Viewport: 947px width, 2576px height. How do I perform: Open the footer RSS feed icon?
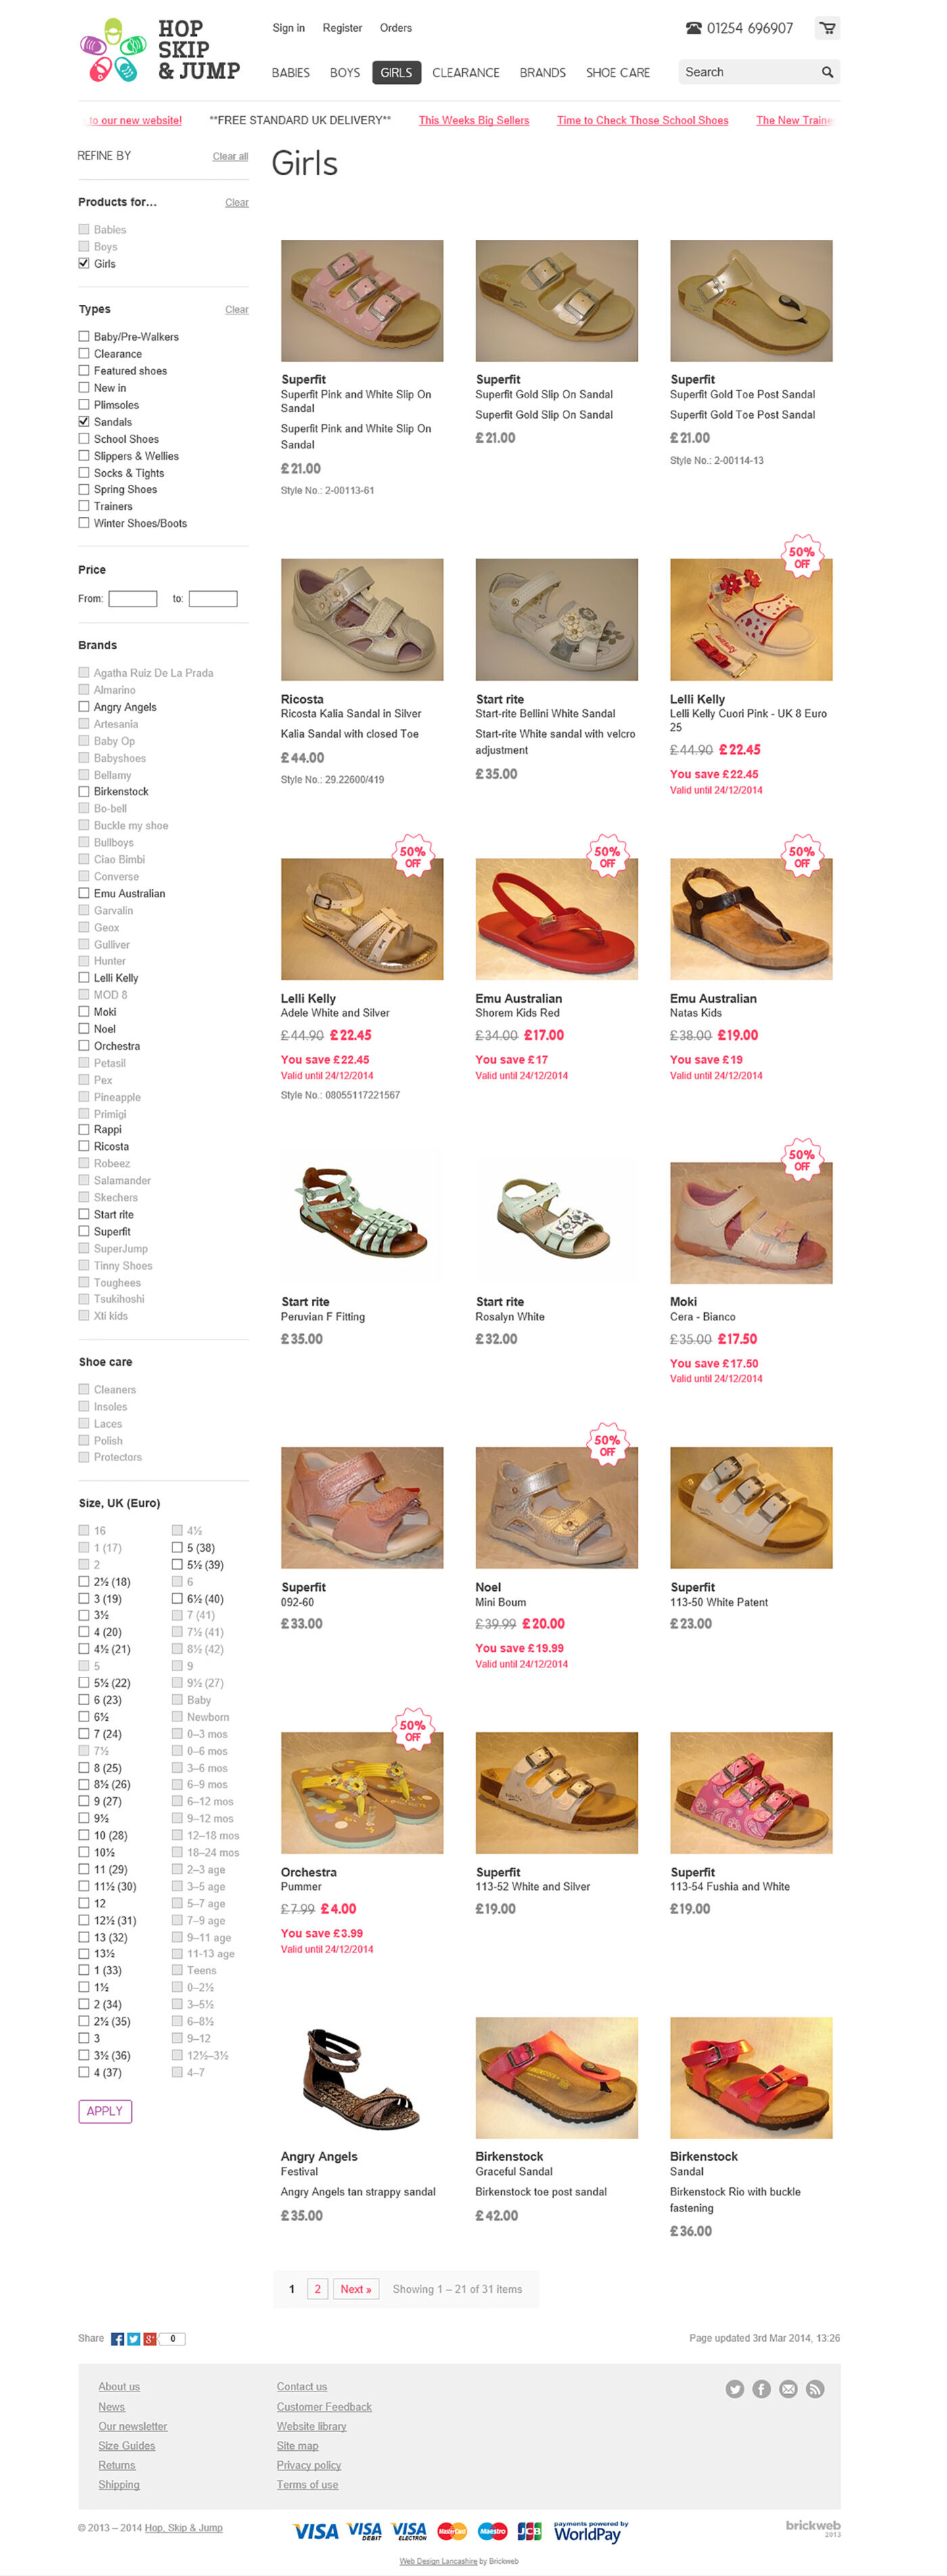coord(815,2388)
